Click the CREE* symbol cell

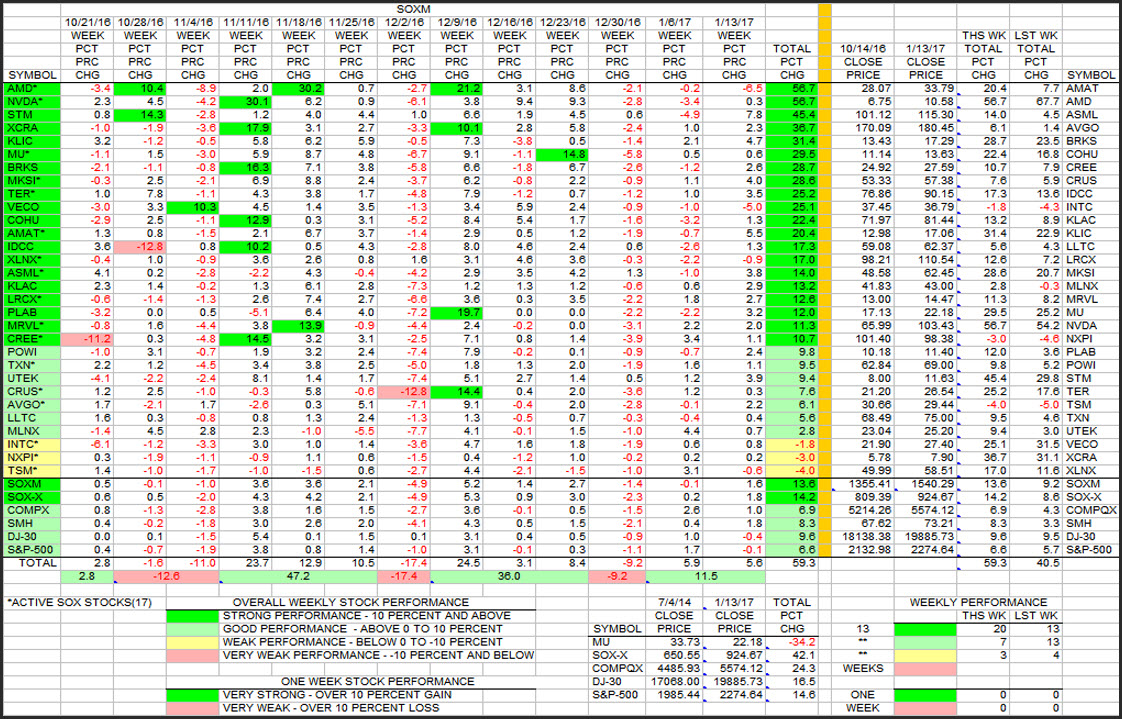click(31, 339)
